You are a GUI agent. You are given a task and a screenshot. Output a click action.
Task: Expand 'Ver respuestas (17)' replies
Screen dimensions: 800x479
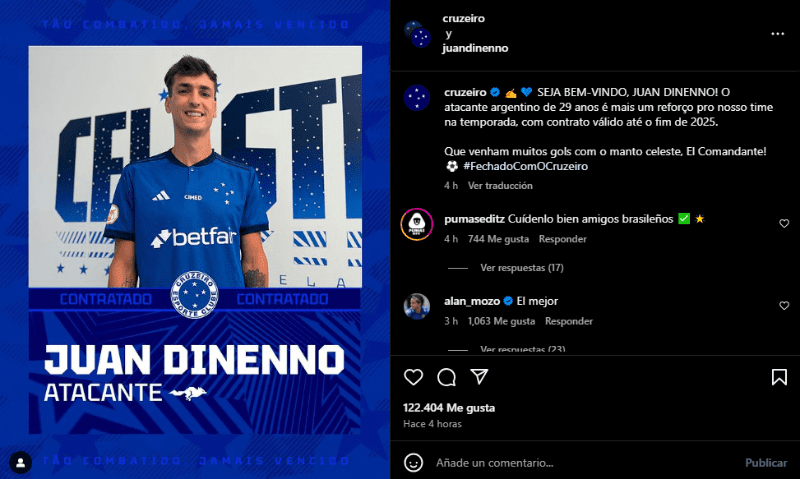coord(521,267)
